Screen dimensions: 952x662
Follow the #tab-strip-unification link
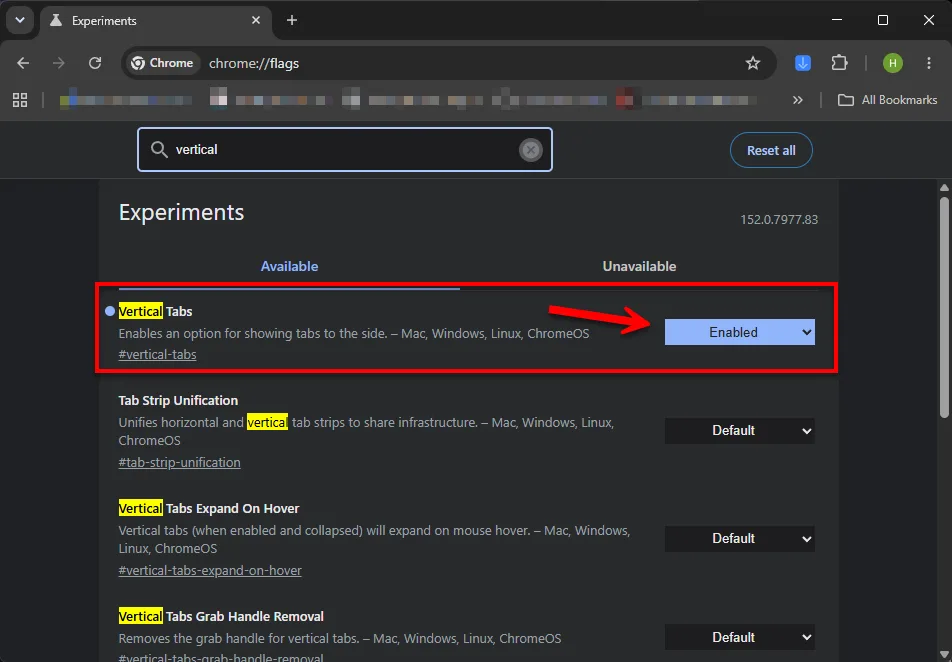tap(179, 463)
